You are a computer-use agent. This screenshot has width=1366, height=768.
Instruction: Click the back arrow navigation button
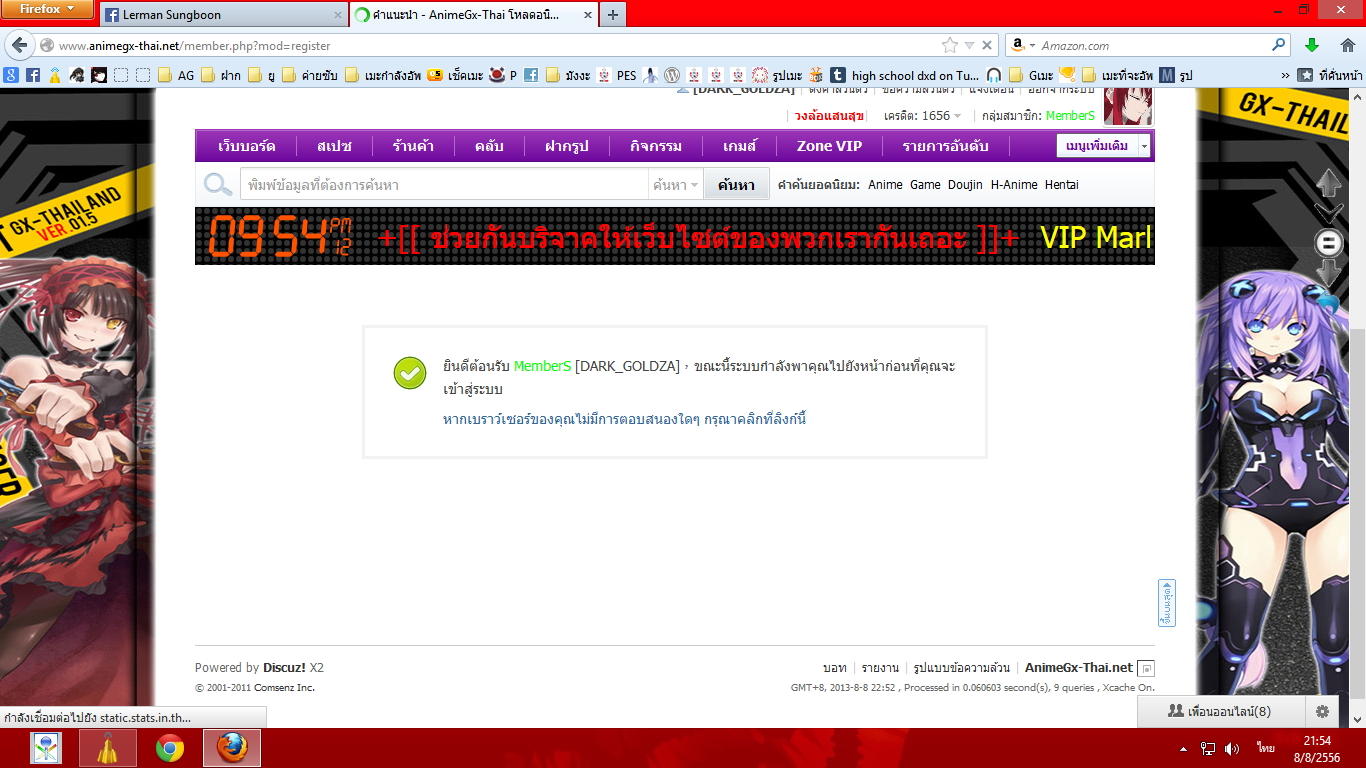[x=20, y=45]
